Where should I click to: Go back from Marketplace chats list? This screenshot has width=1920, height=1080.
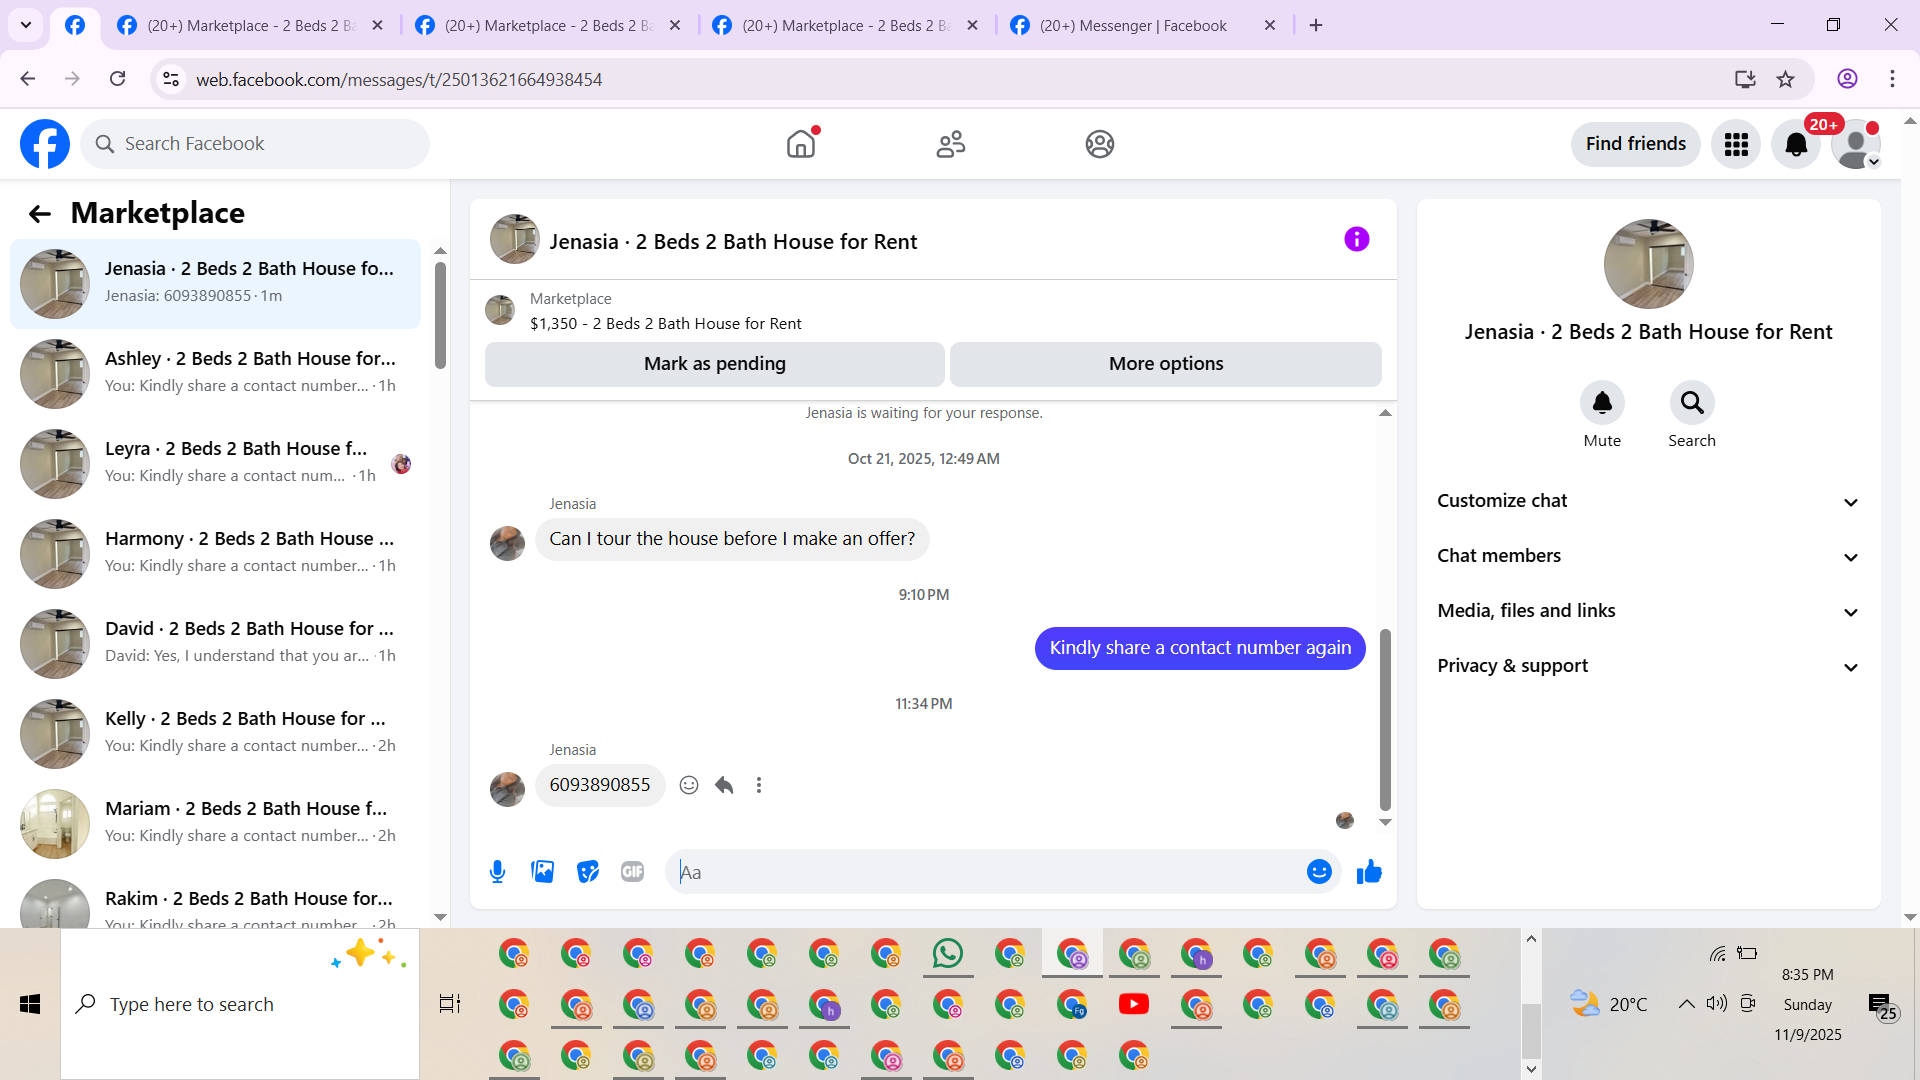point(40,213)
